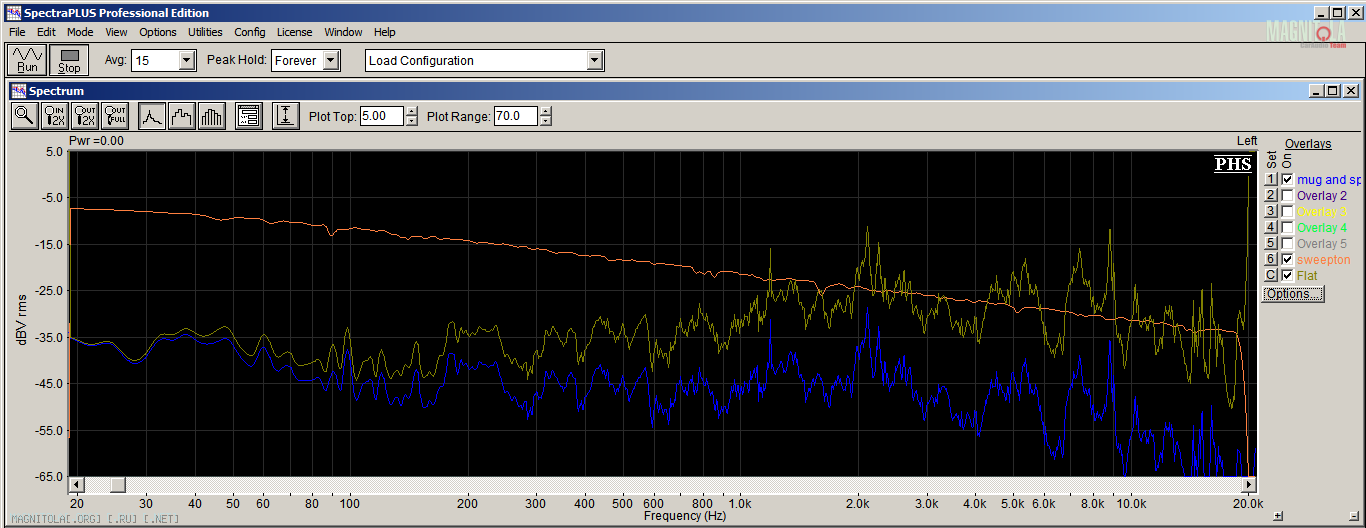Image resolution: width=1366 pixels, height=528 pixels.
Task: Open the Utilities menu
Action: [205, 32]
